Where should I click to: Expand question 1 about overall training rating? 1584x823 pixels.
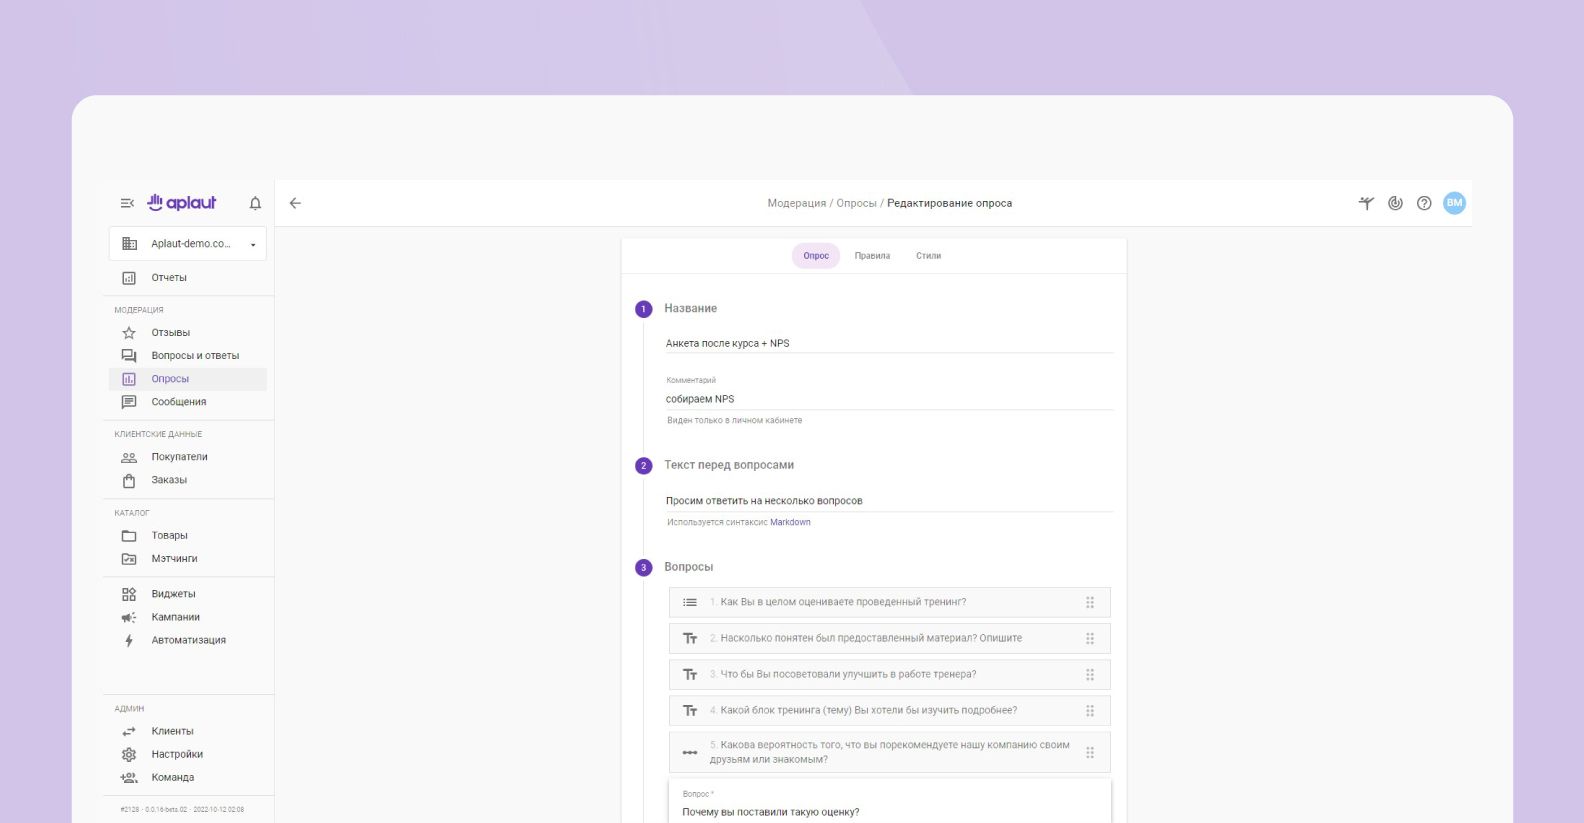point(843,602)
